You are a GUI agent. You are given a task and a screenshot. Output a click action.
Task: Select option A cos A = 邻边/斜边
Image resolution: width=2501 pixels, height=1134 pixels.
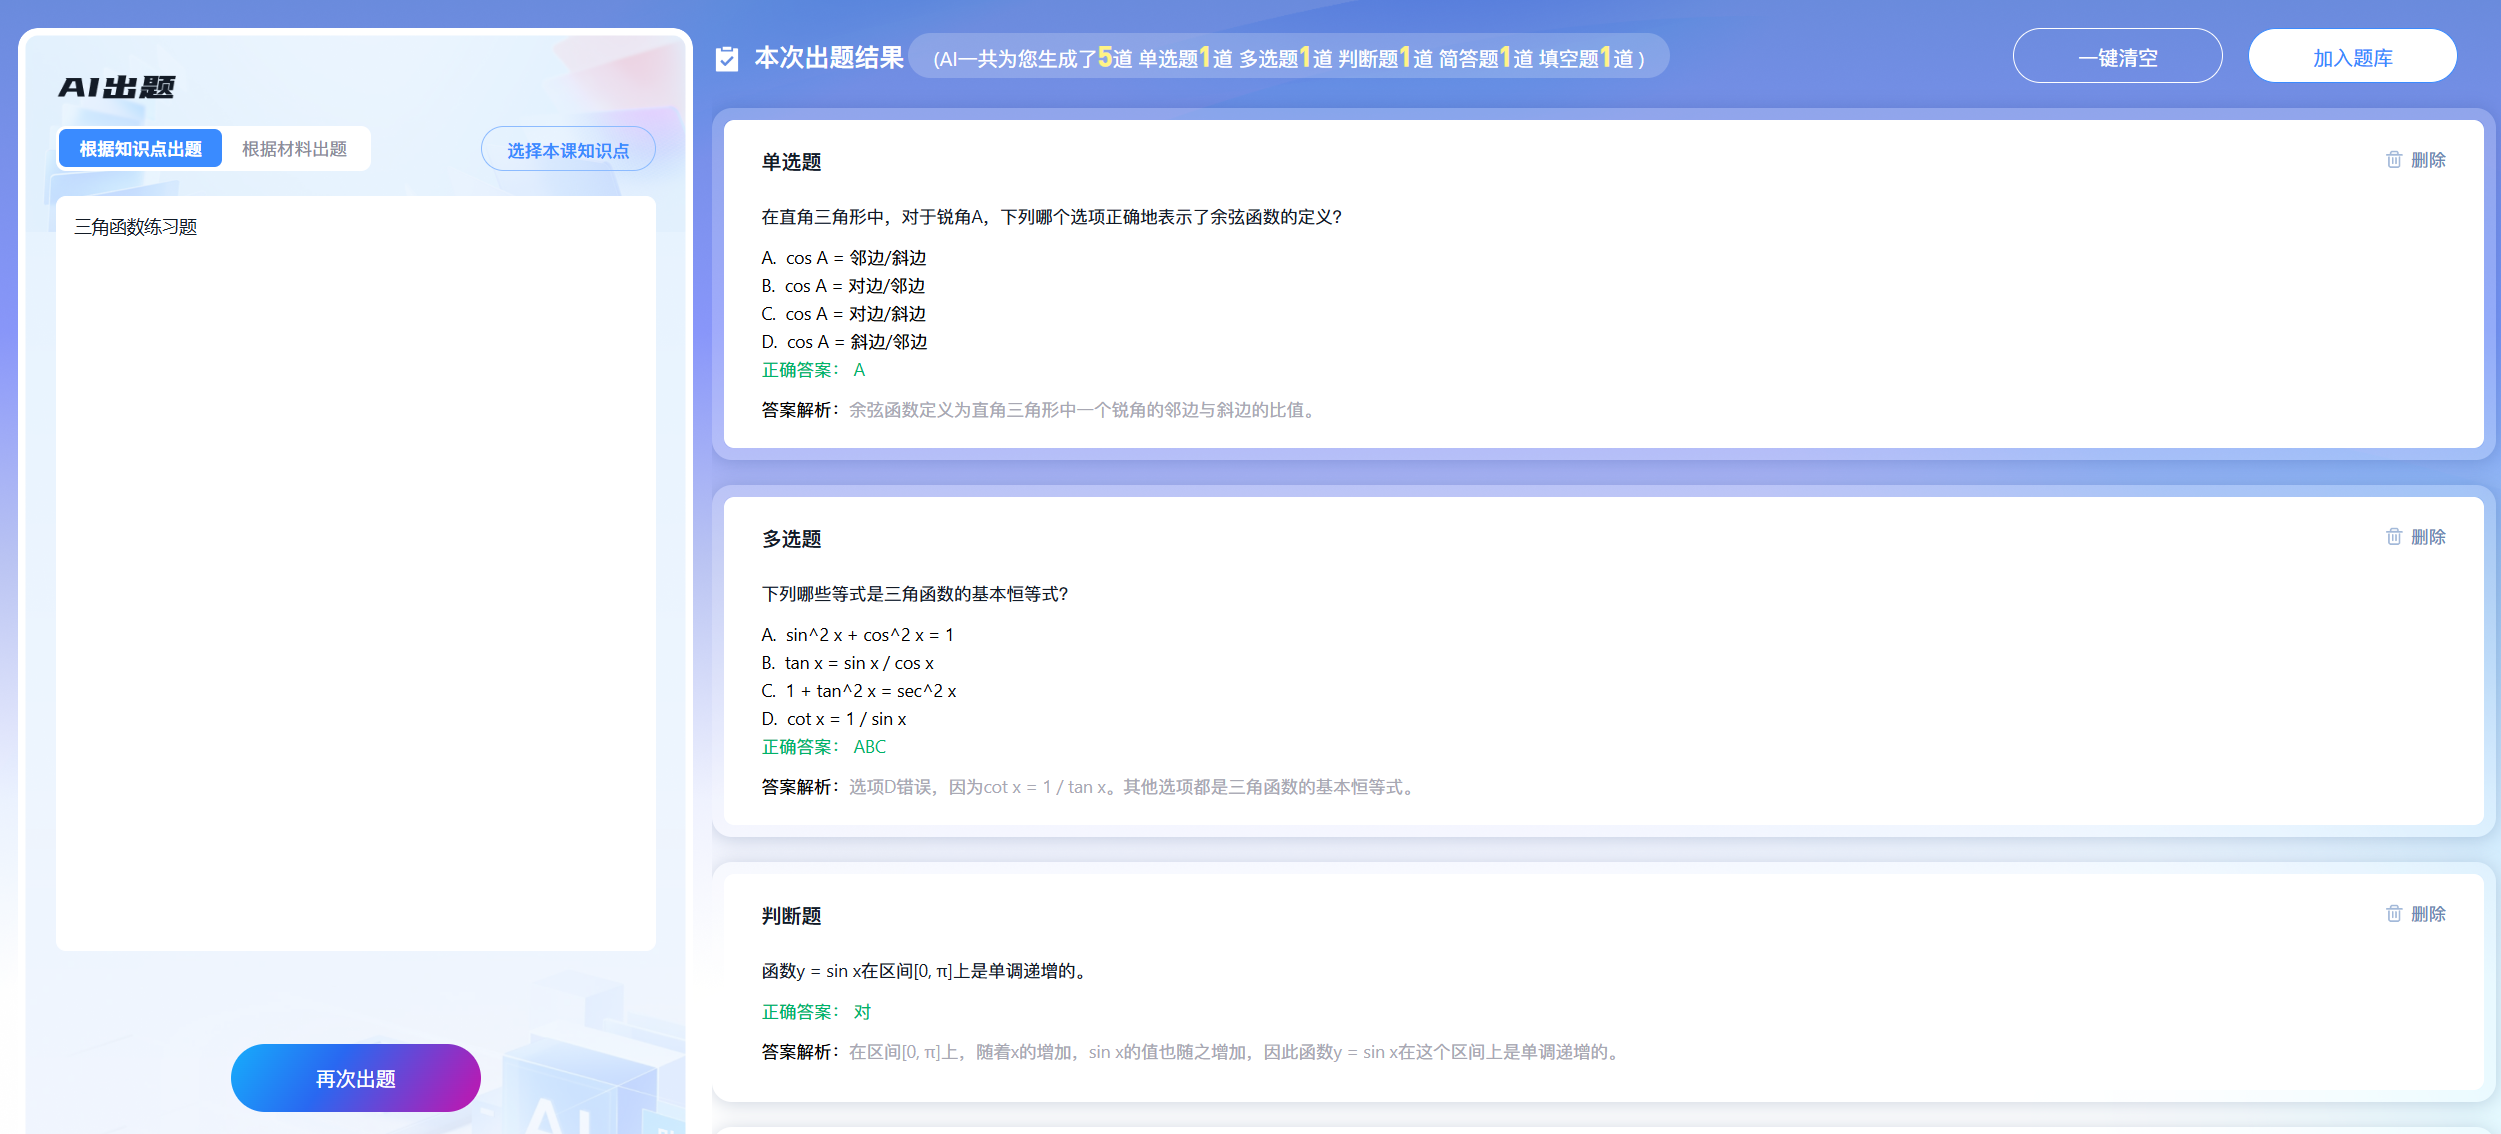(843, 258)
